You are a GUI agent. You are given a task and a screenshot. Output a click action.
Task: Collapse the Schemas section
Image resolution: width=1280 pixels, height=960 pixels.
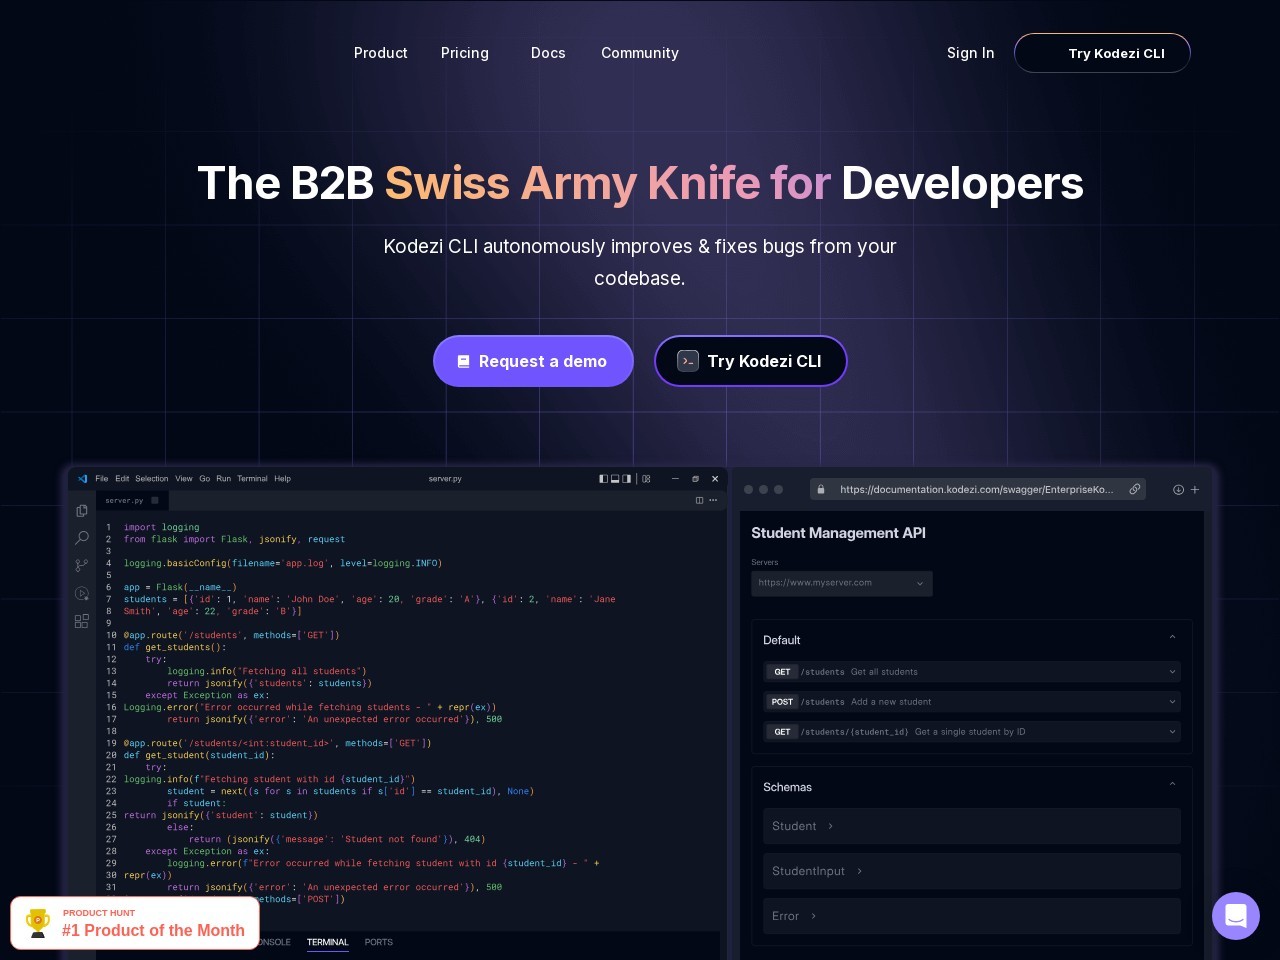tap(1172, 784)
